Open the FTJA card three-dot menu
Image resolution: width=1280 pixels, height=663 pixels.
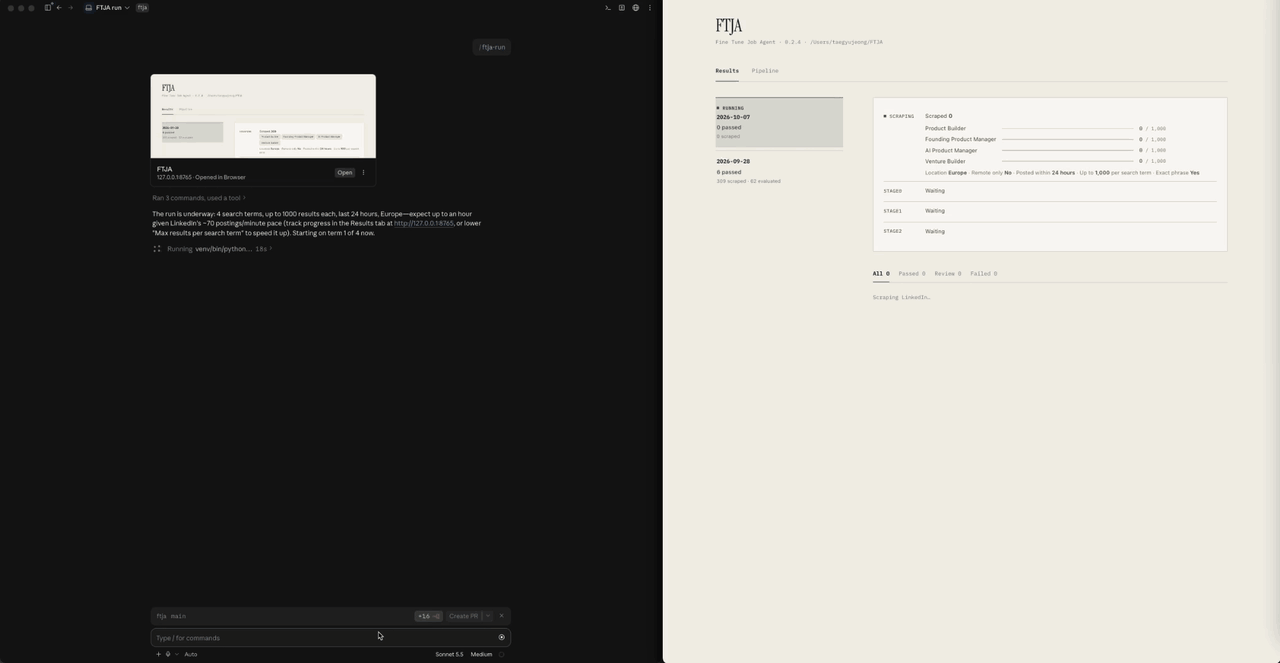[363, 173]
